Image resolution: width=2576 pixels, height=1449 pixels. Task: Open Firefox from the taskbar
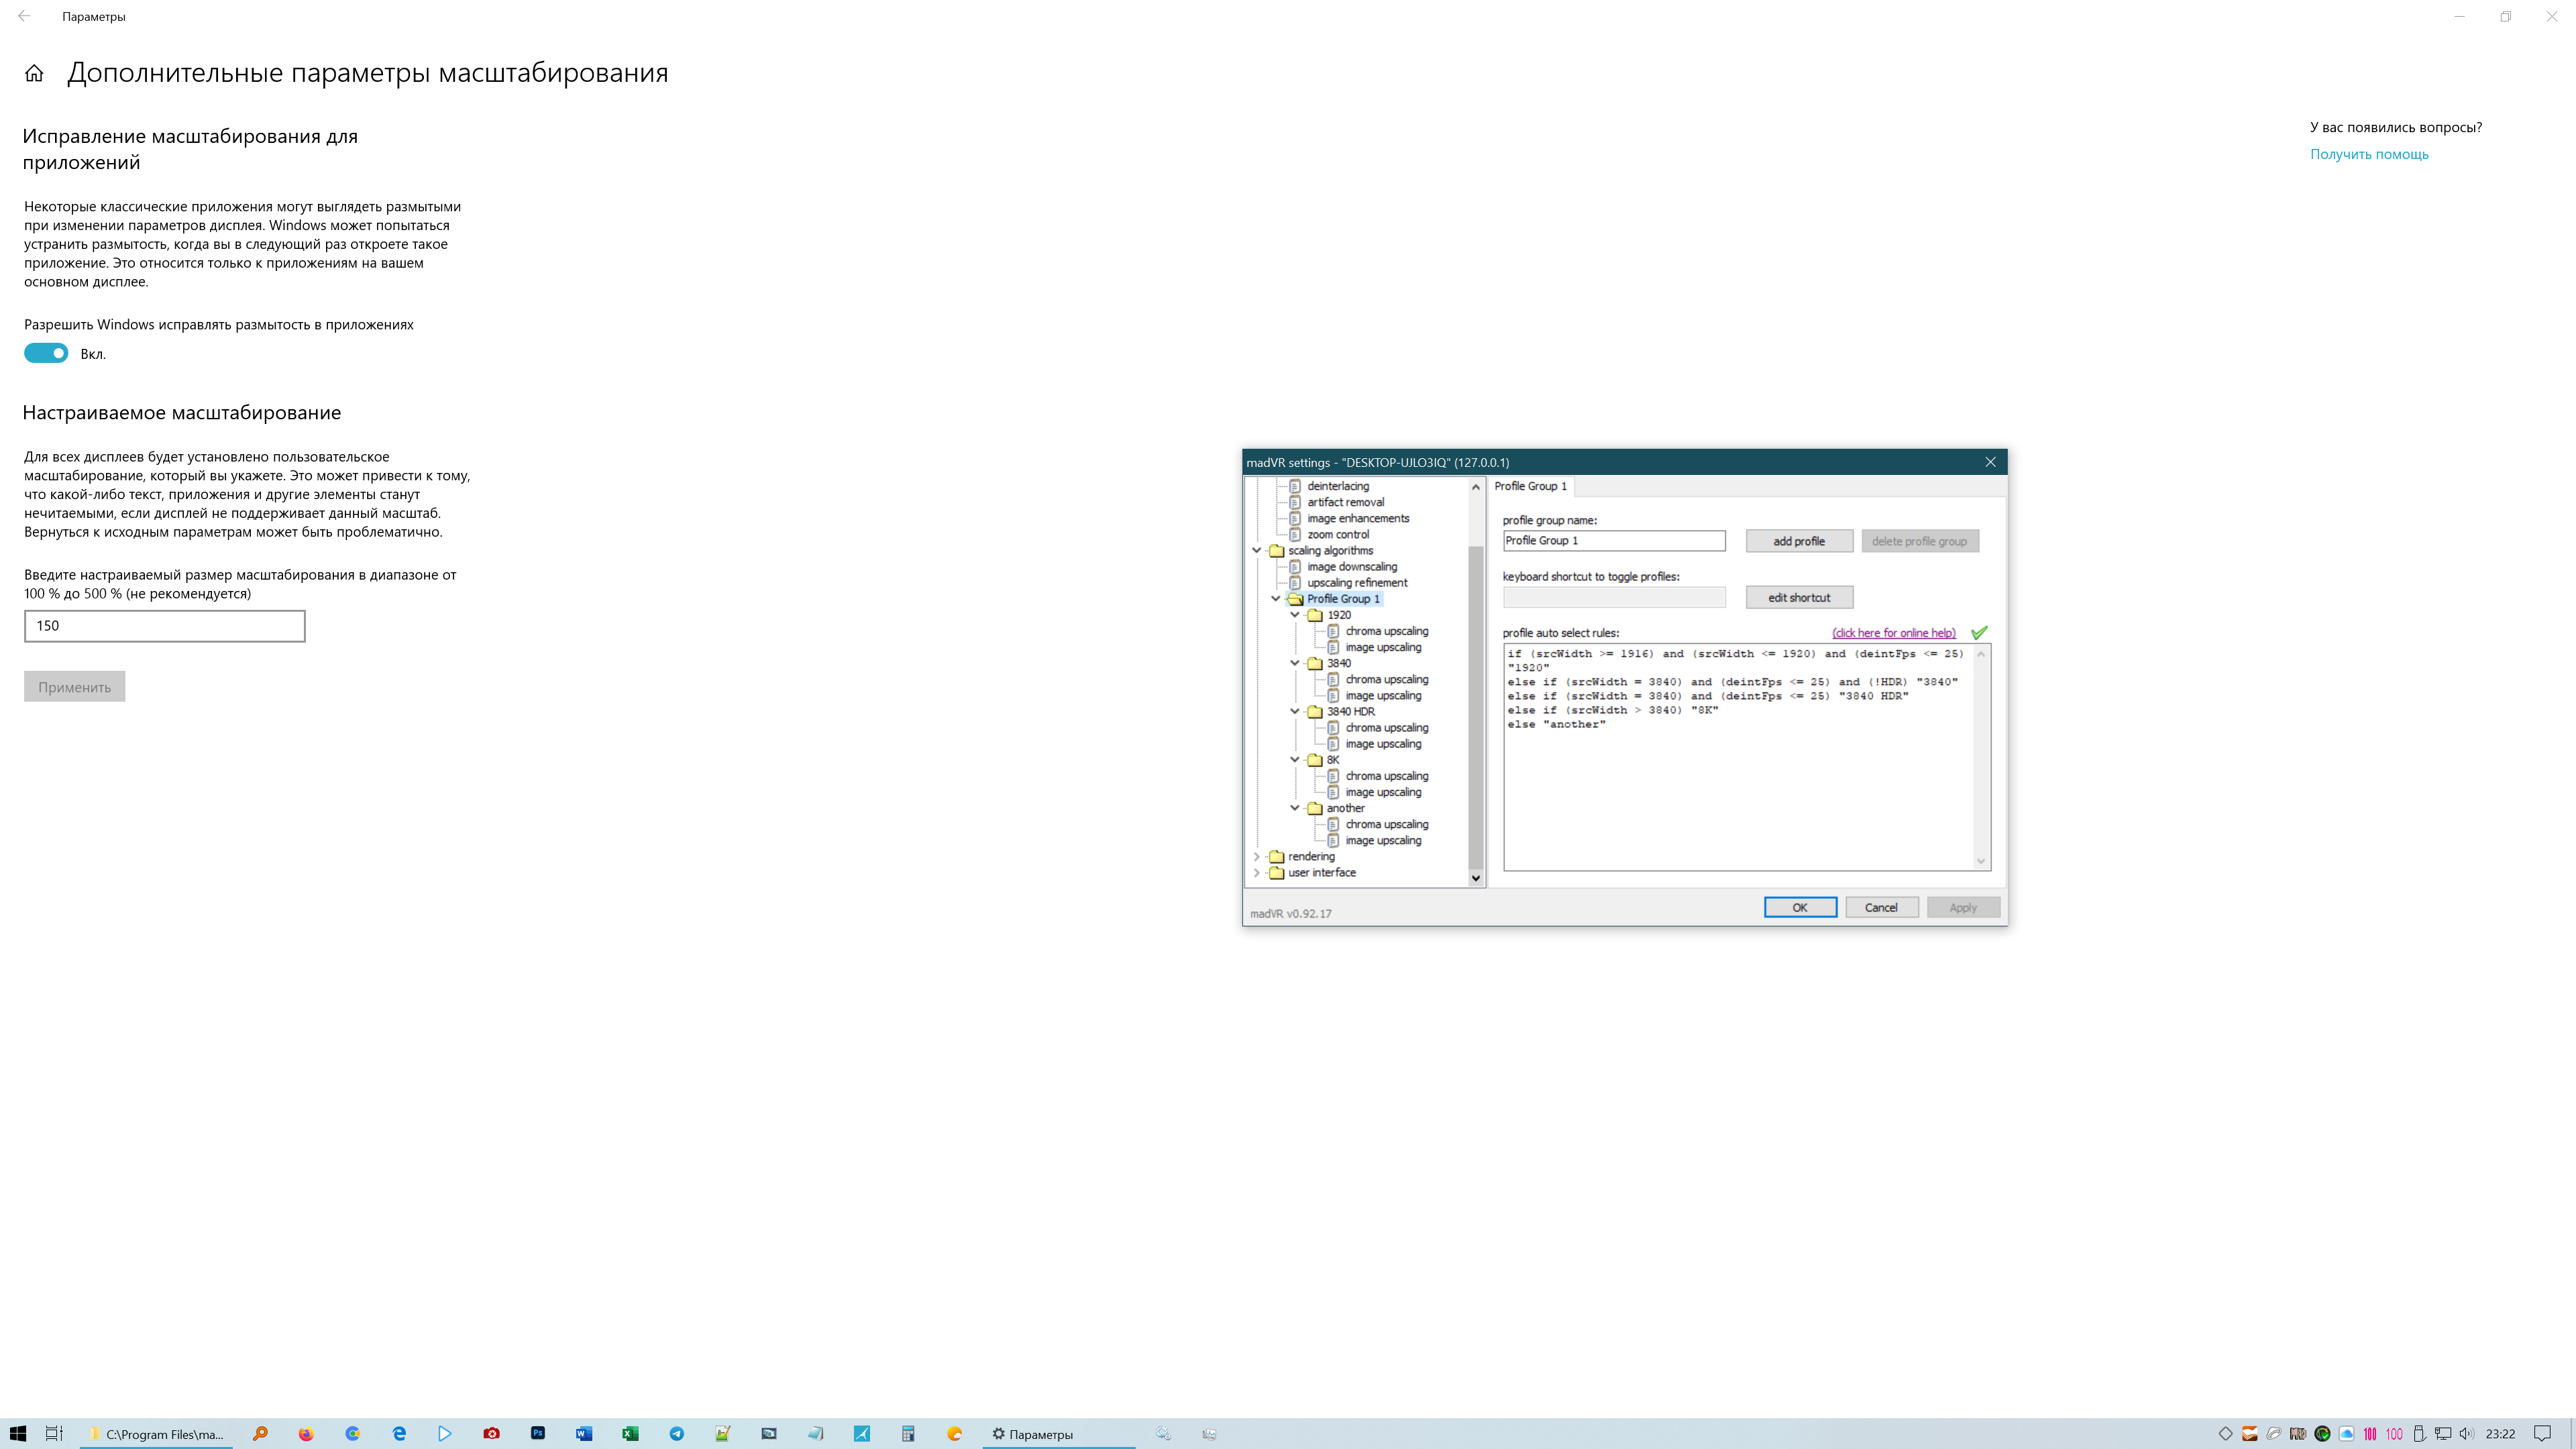306,1433
